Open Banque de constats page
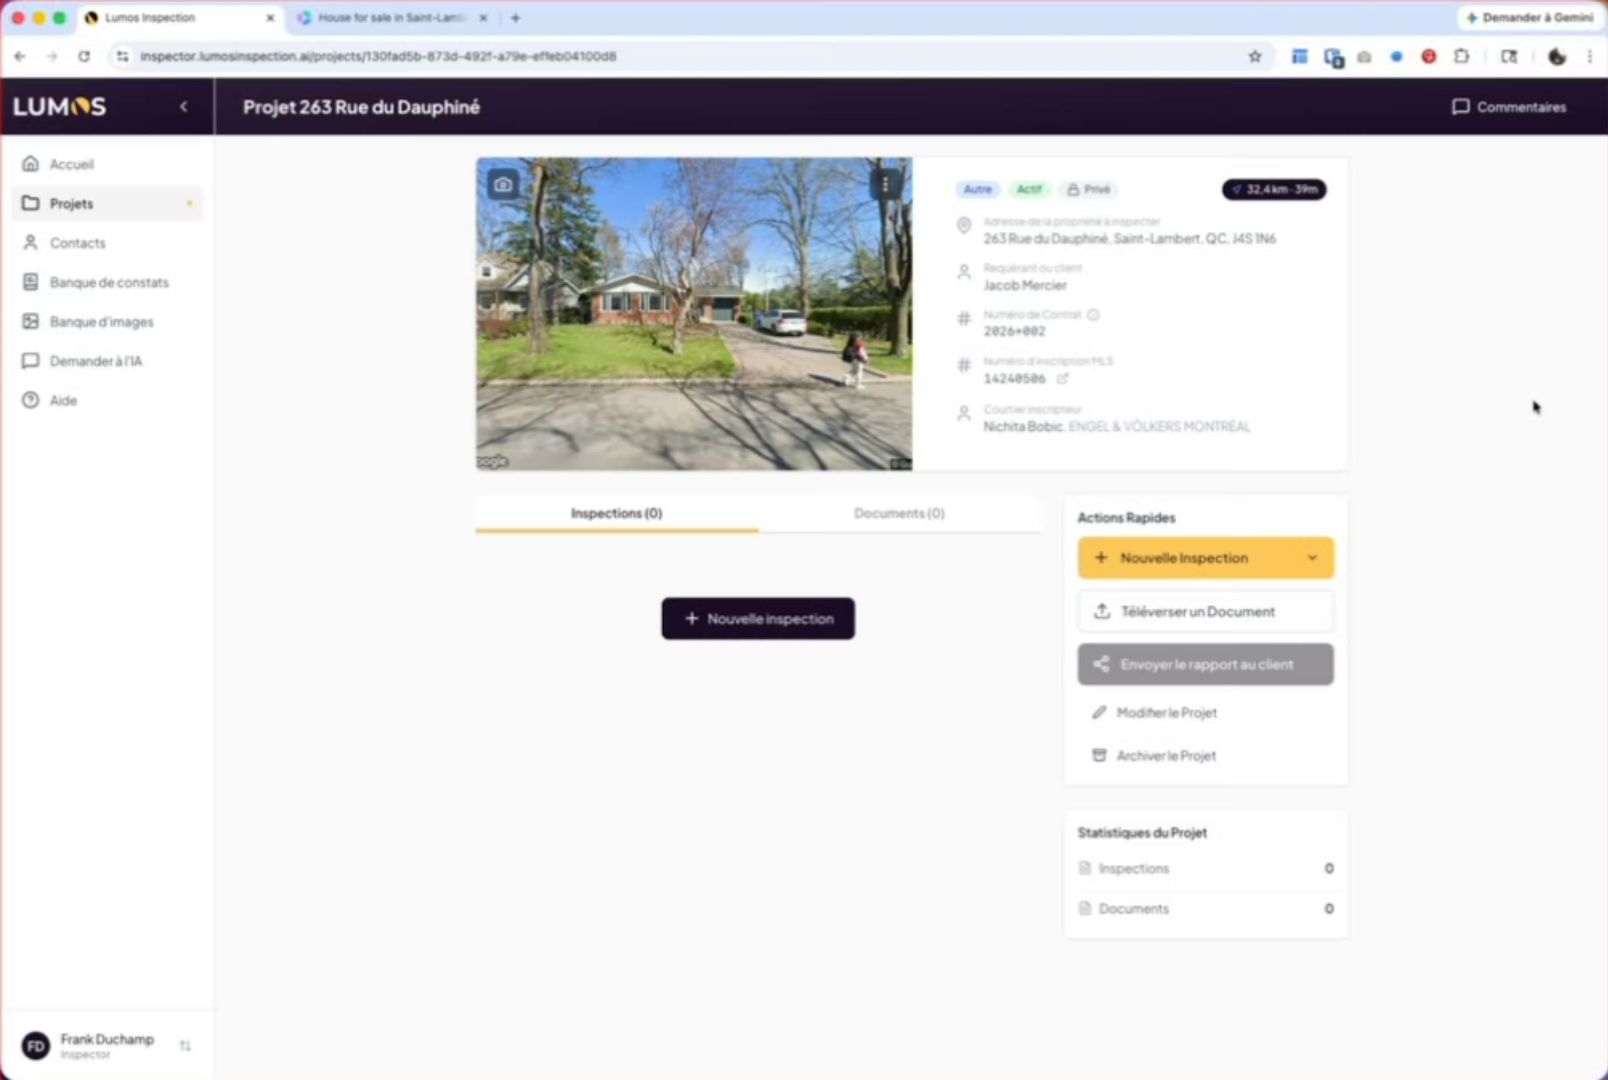Screen dimensions: 1608x1080 [x=108, y=283]
